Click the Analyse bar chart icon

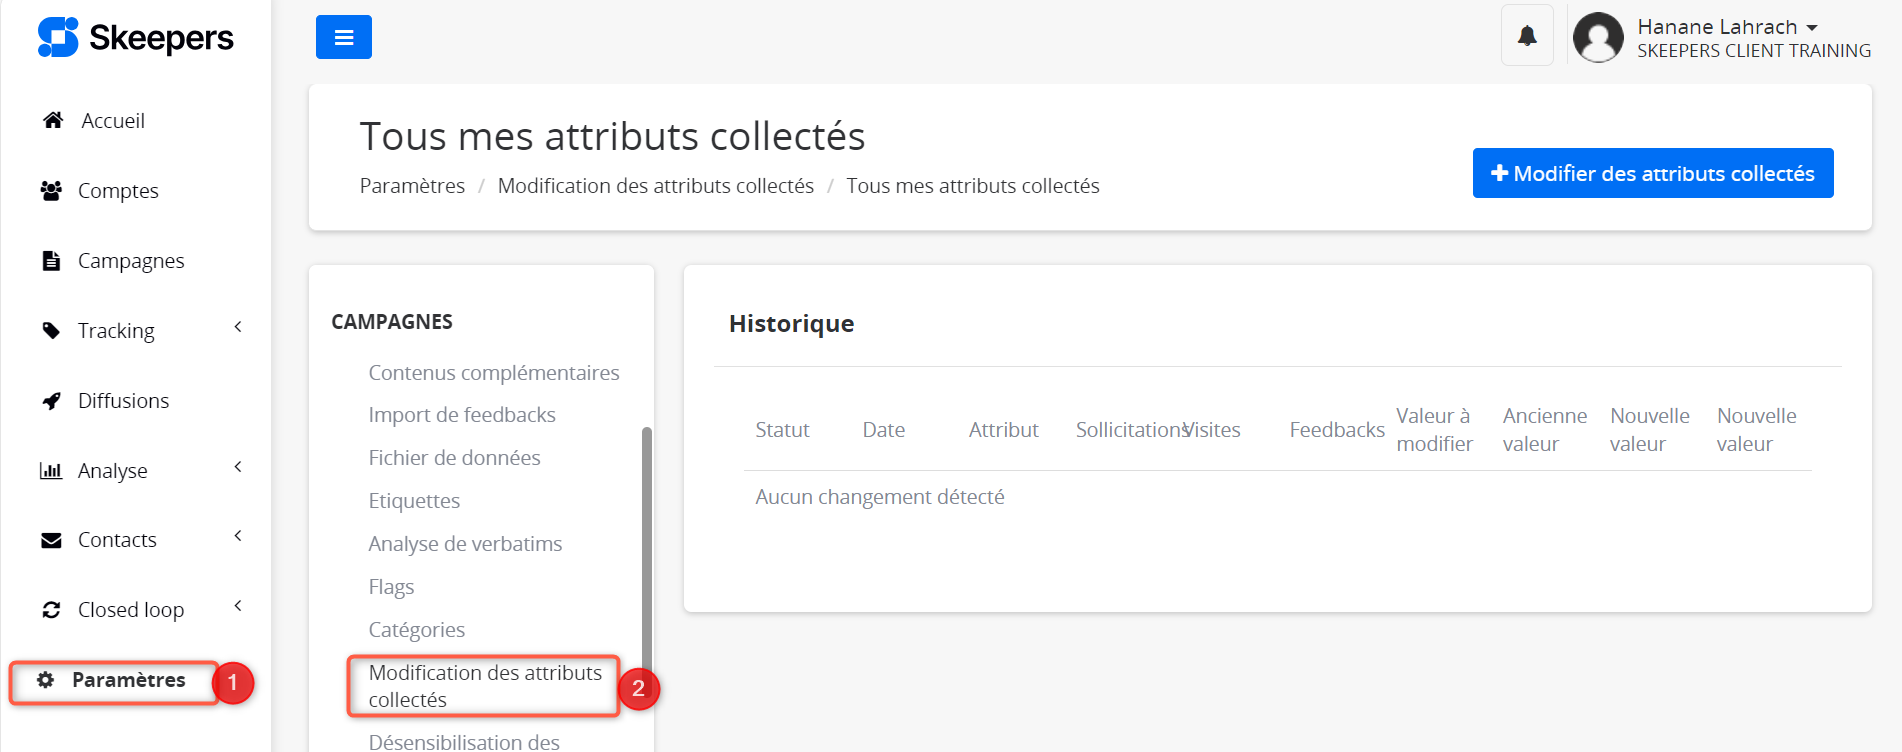(51, 470)
